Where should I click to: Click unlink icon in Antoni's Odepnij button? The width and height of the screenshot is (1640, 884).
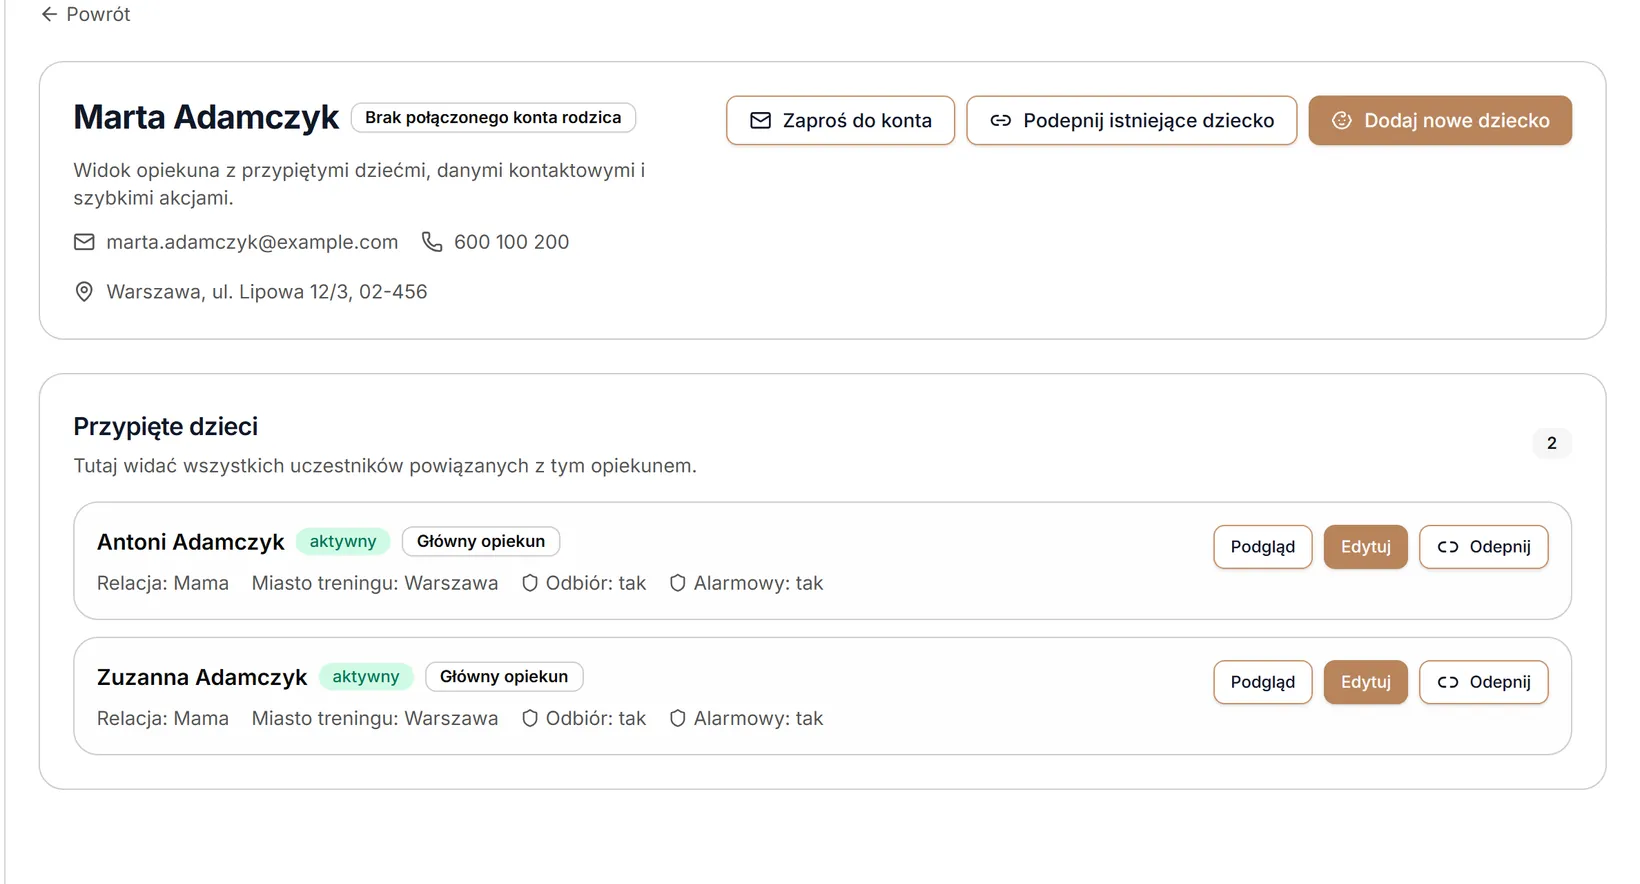[1448, 547]
